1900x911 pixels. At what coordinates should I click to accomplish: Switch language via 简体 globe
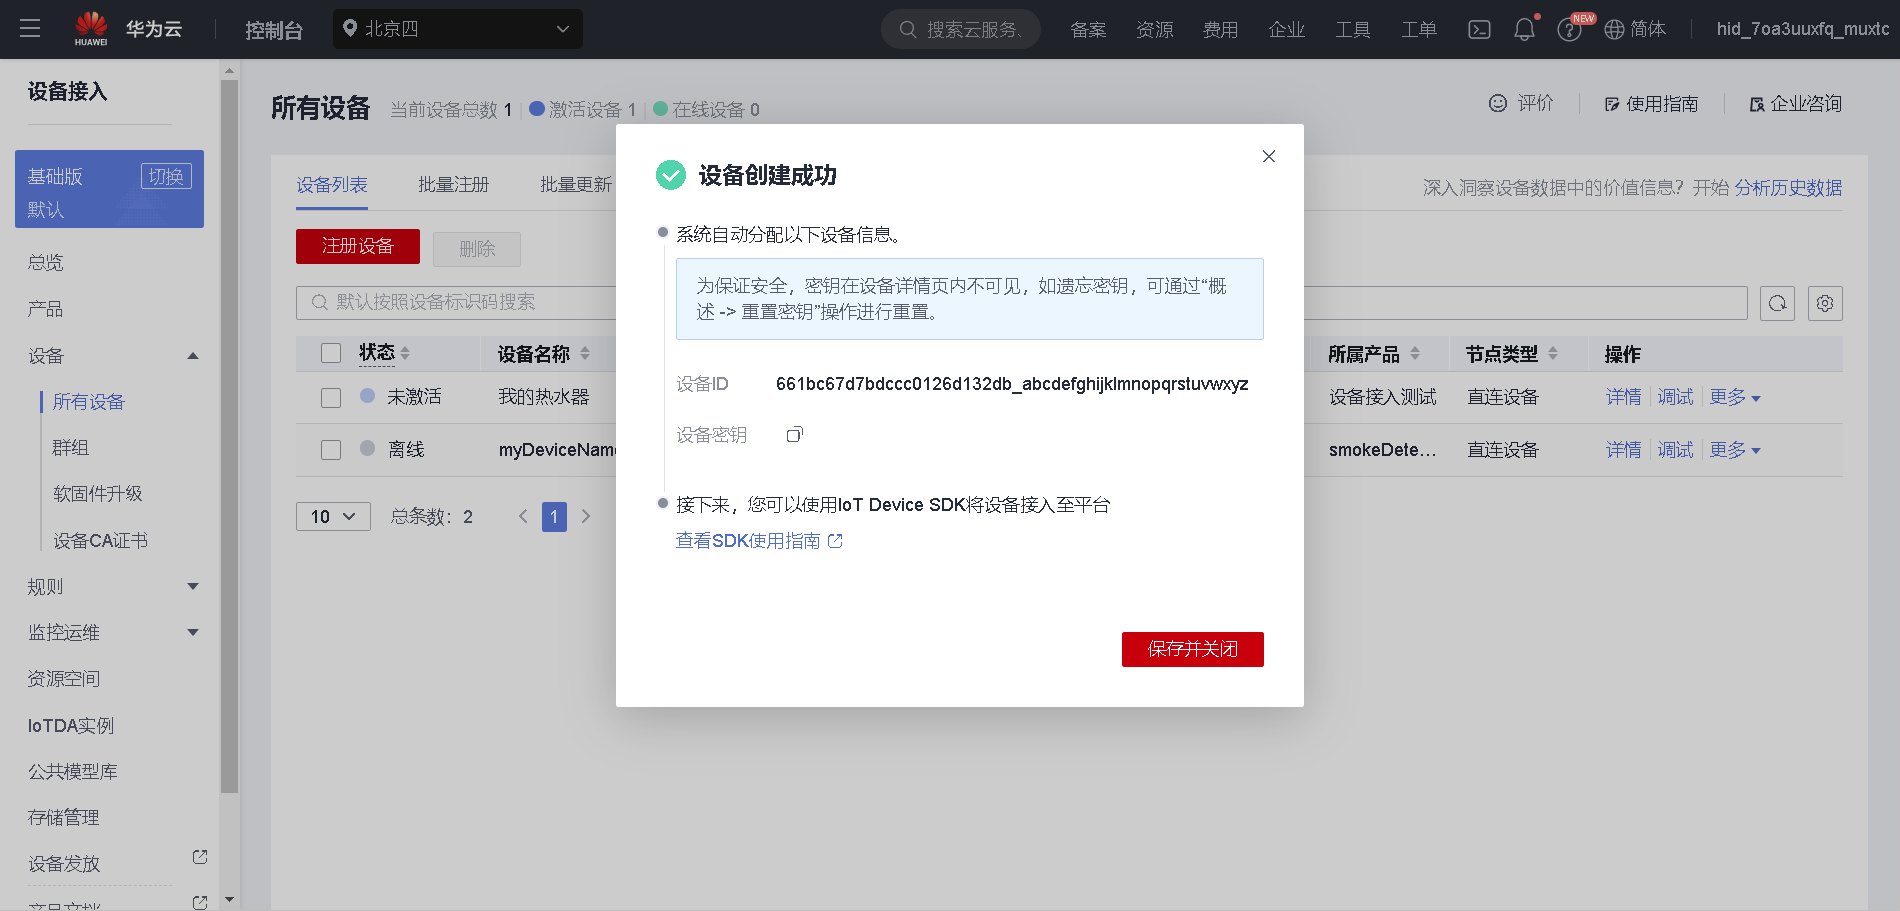pos(1635,30)
